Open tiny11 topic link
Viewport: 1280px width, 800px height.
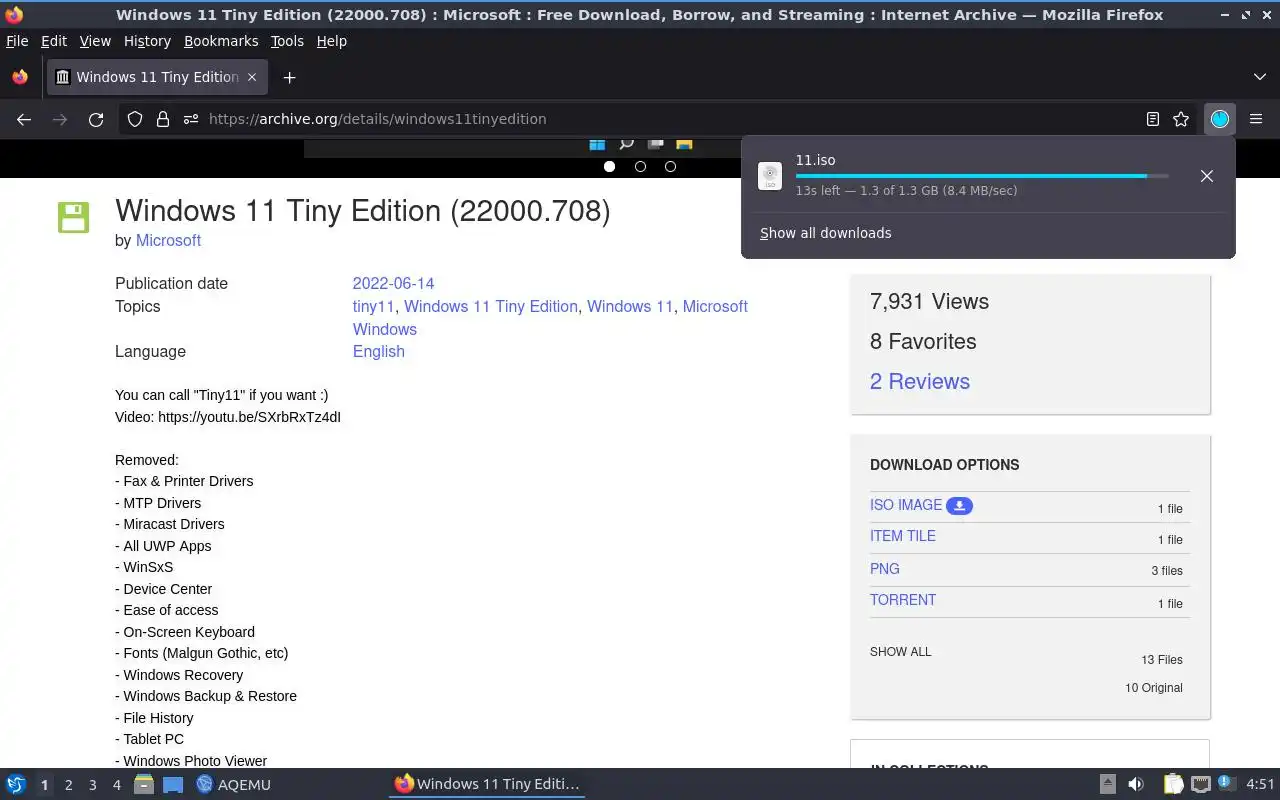click(373, 306)
